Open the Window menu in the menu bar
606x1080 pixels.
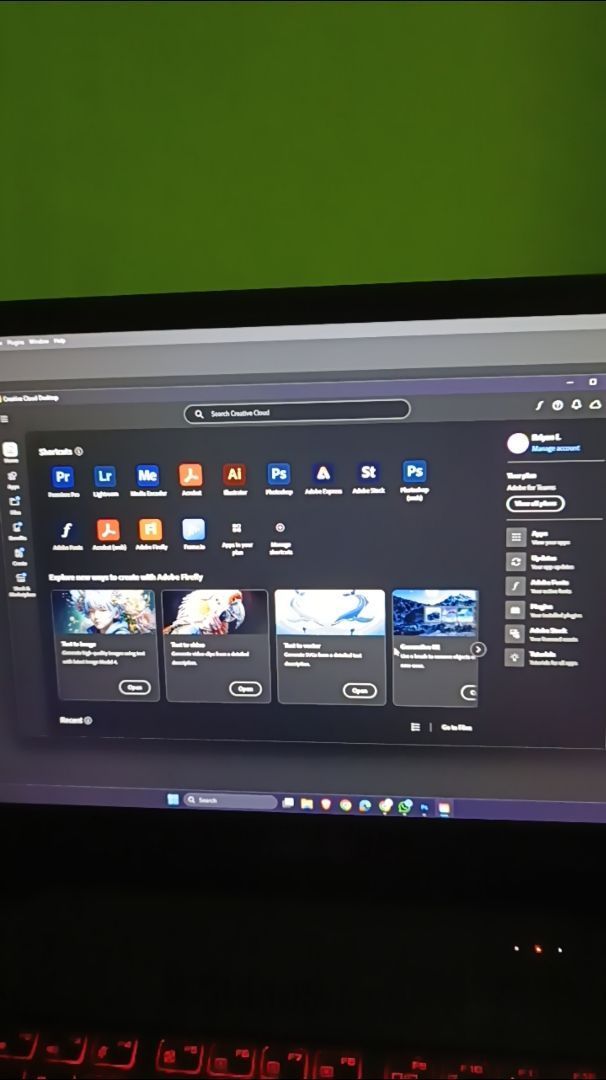[x=38, y=342]
